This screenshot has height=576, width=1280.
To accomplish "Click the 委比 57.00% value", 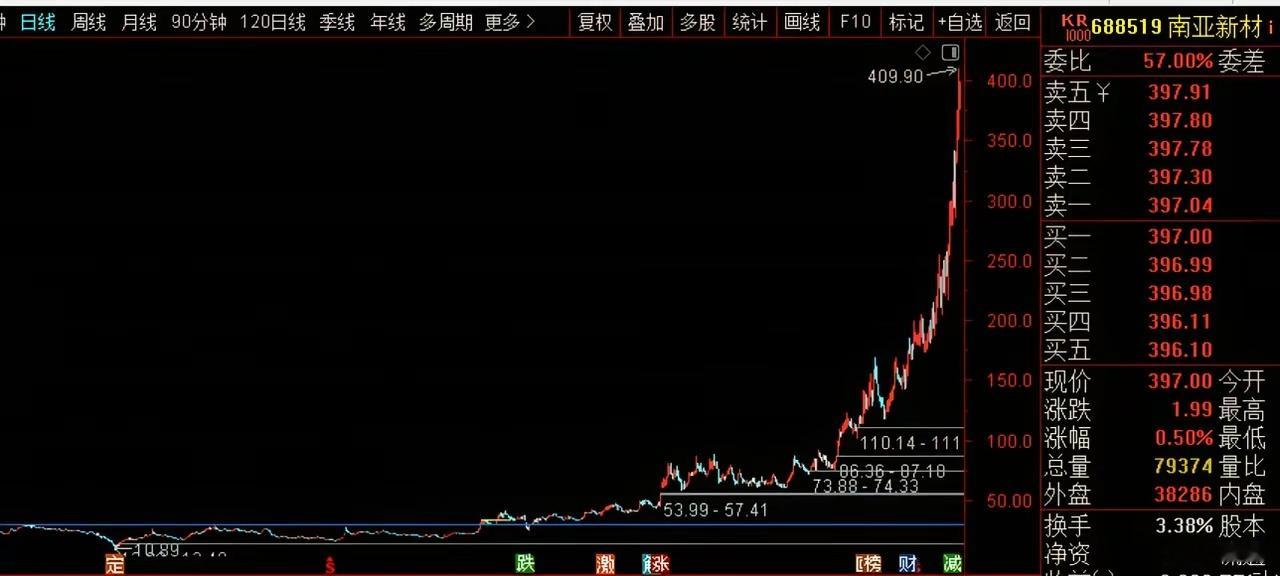I will click(x=1177, y=61).
